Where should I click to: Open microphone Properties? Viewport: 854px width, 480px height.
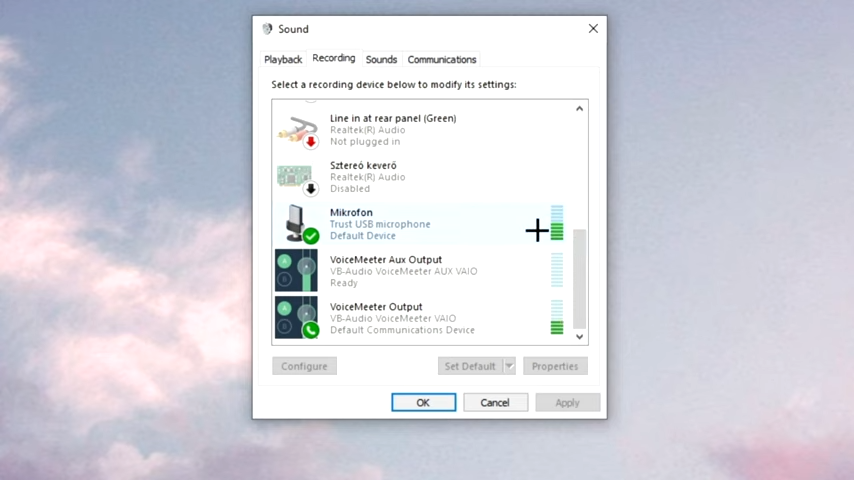coord(555,366)
